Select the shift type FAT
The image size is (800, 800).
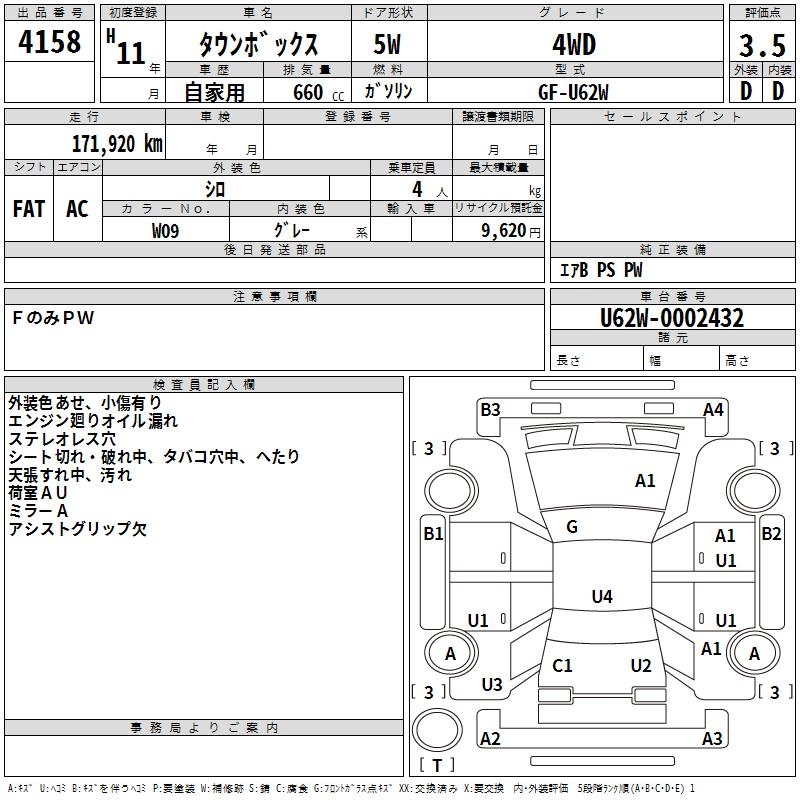29,209
